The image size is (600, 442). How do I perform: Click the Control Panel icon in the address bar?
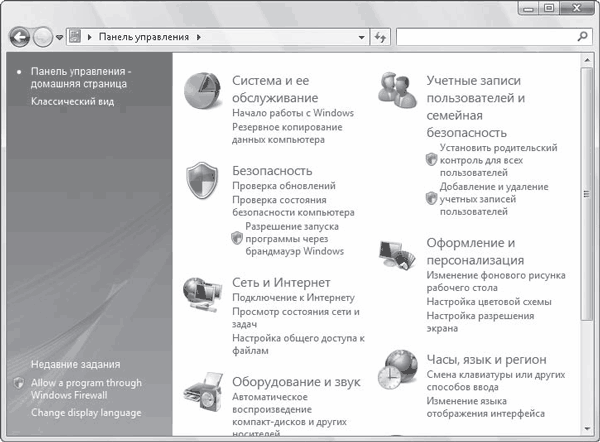(75, 37)
